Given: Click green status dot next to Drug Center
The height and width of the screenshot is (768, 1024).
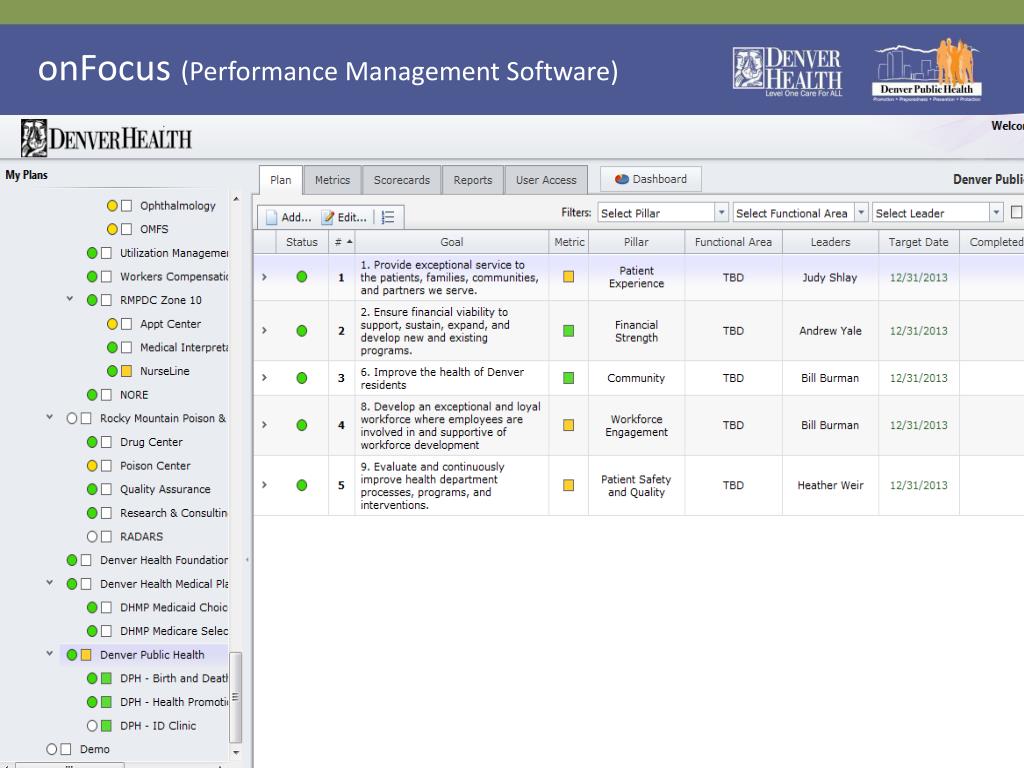Looking at the screenshot, I should 92,442.
